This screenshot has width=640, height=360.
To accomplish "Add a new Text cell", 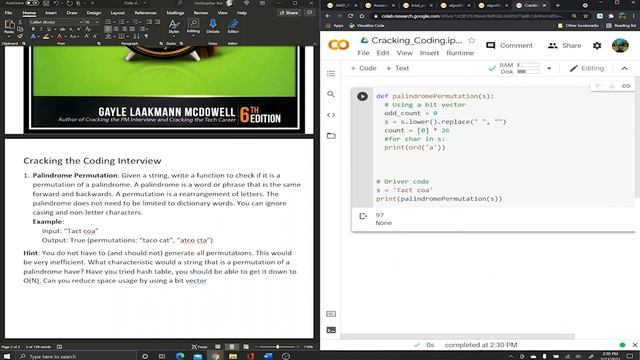I will (397, 68).
